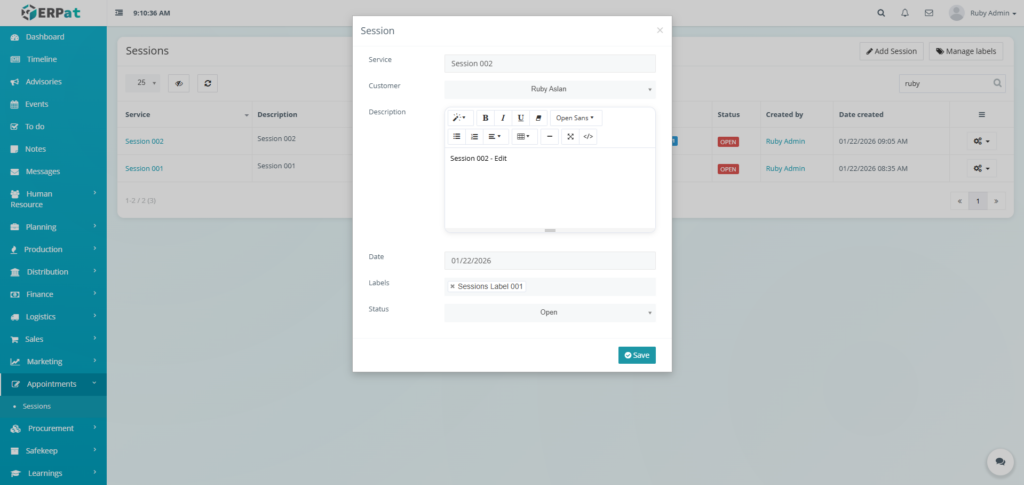Viewport: 1024px width, 485px height.
Task: Toggle the sidebar hamburger menu icon
Action: tap(119, 13)
